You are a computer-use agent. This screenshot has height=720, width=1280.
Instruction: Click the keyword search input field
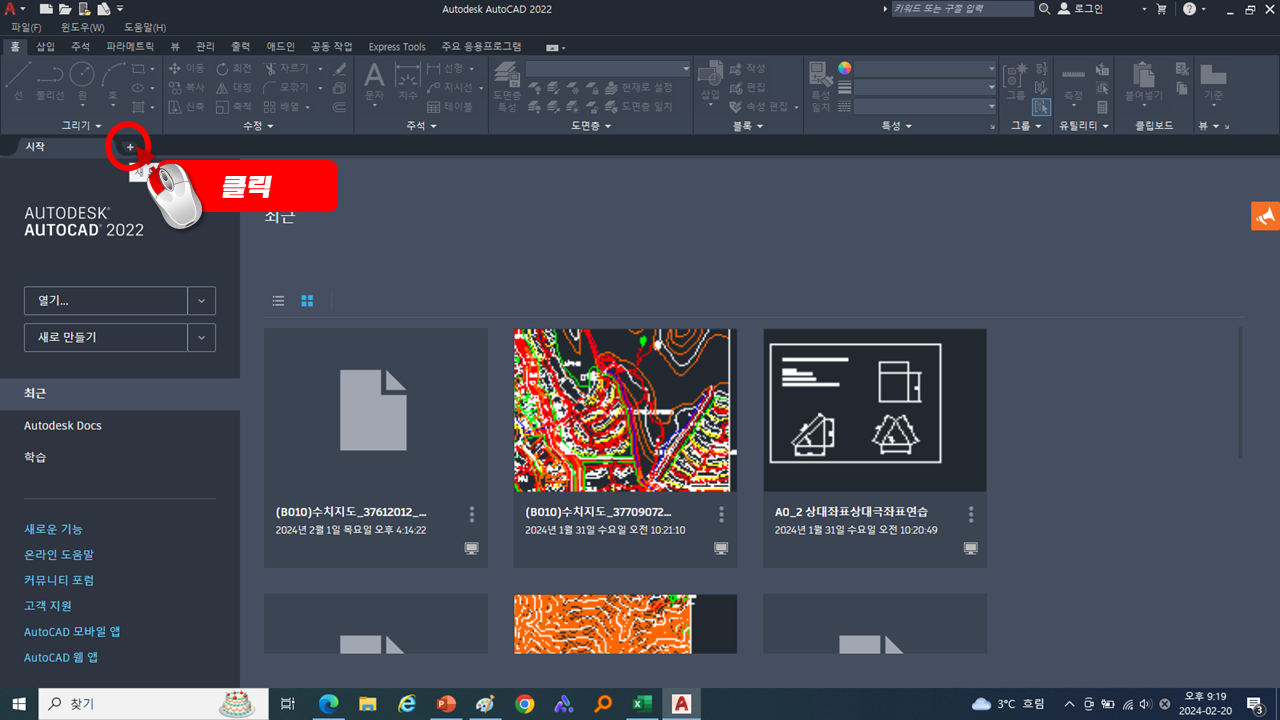pos(962,9)
